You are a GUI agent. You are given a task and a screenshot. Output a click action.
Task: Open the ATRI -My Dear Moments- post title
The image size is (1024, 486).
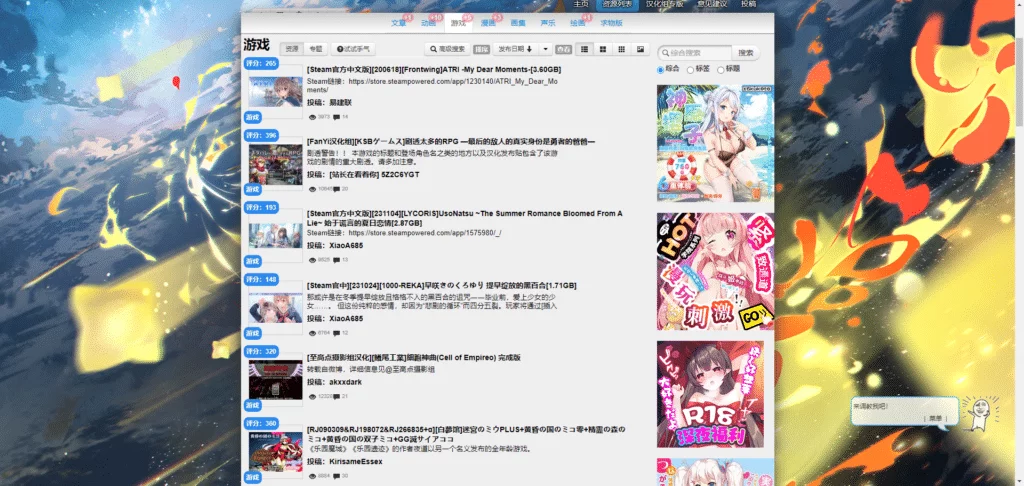[x=434, y=69]
